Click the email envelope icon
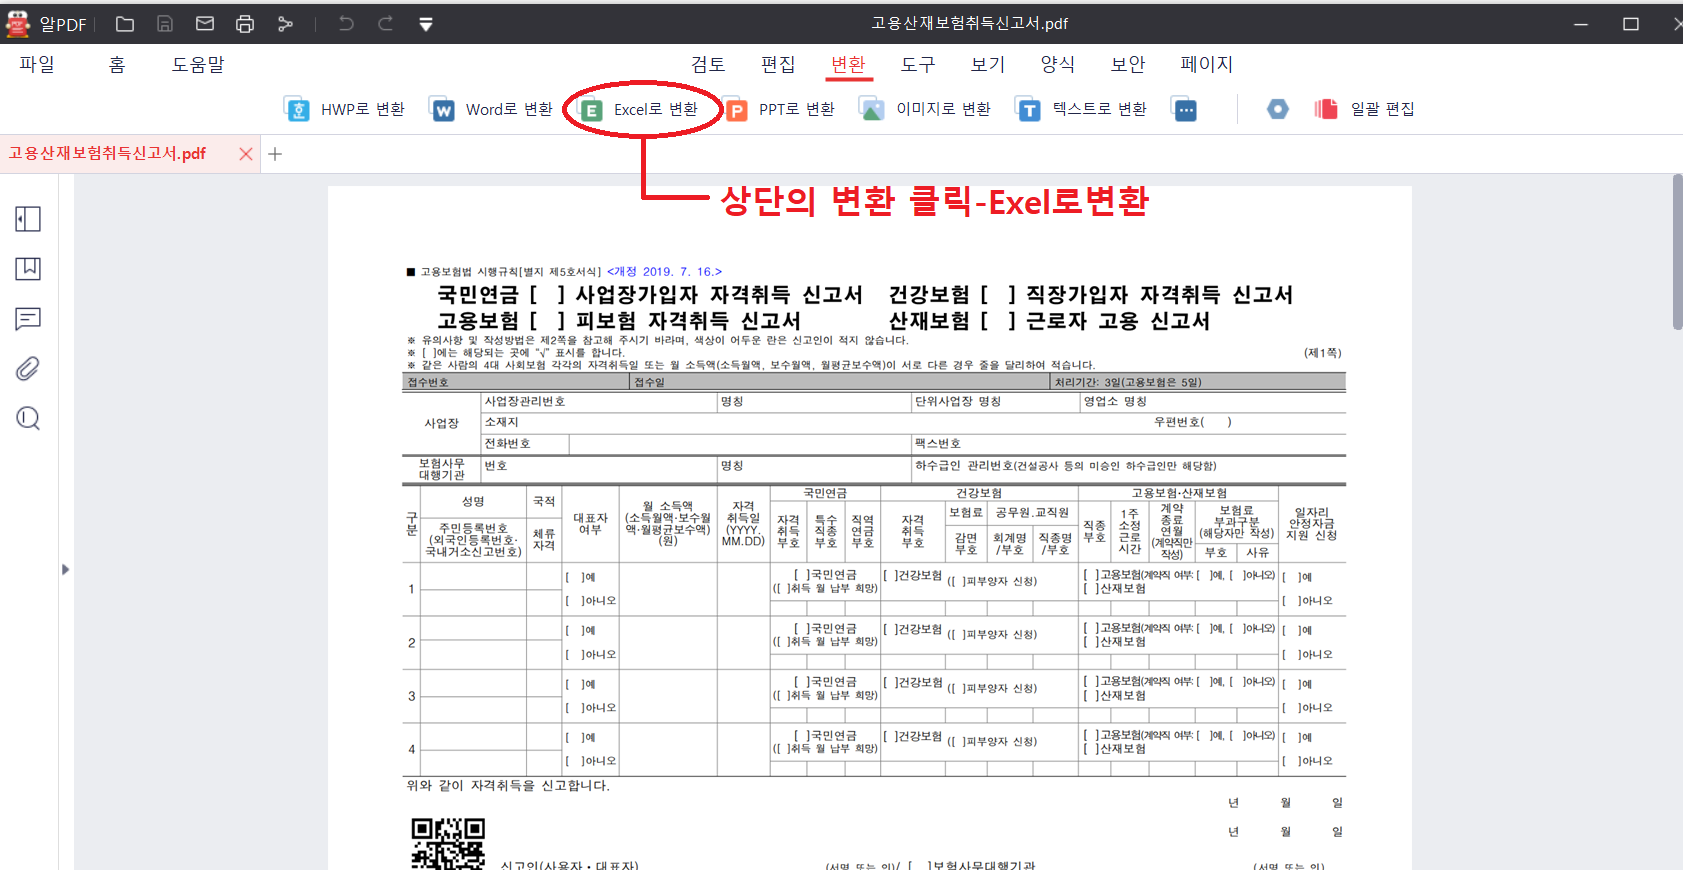 click(205, 23)
